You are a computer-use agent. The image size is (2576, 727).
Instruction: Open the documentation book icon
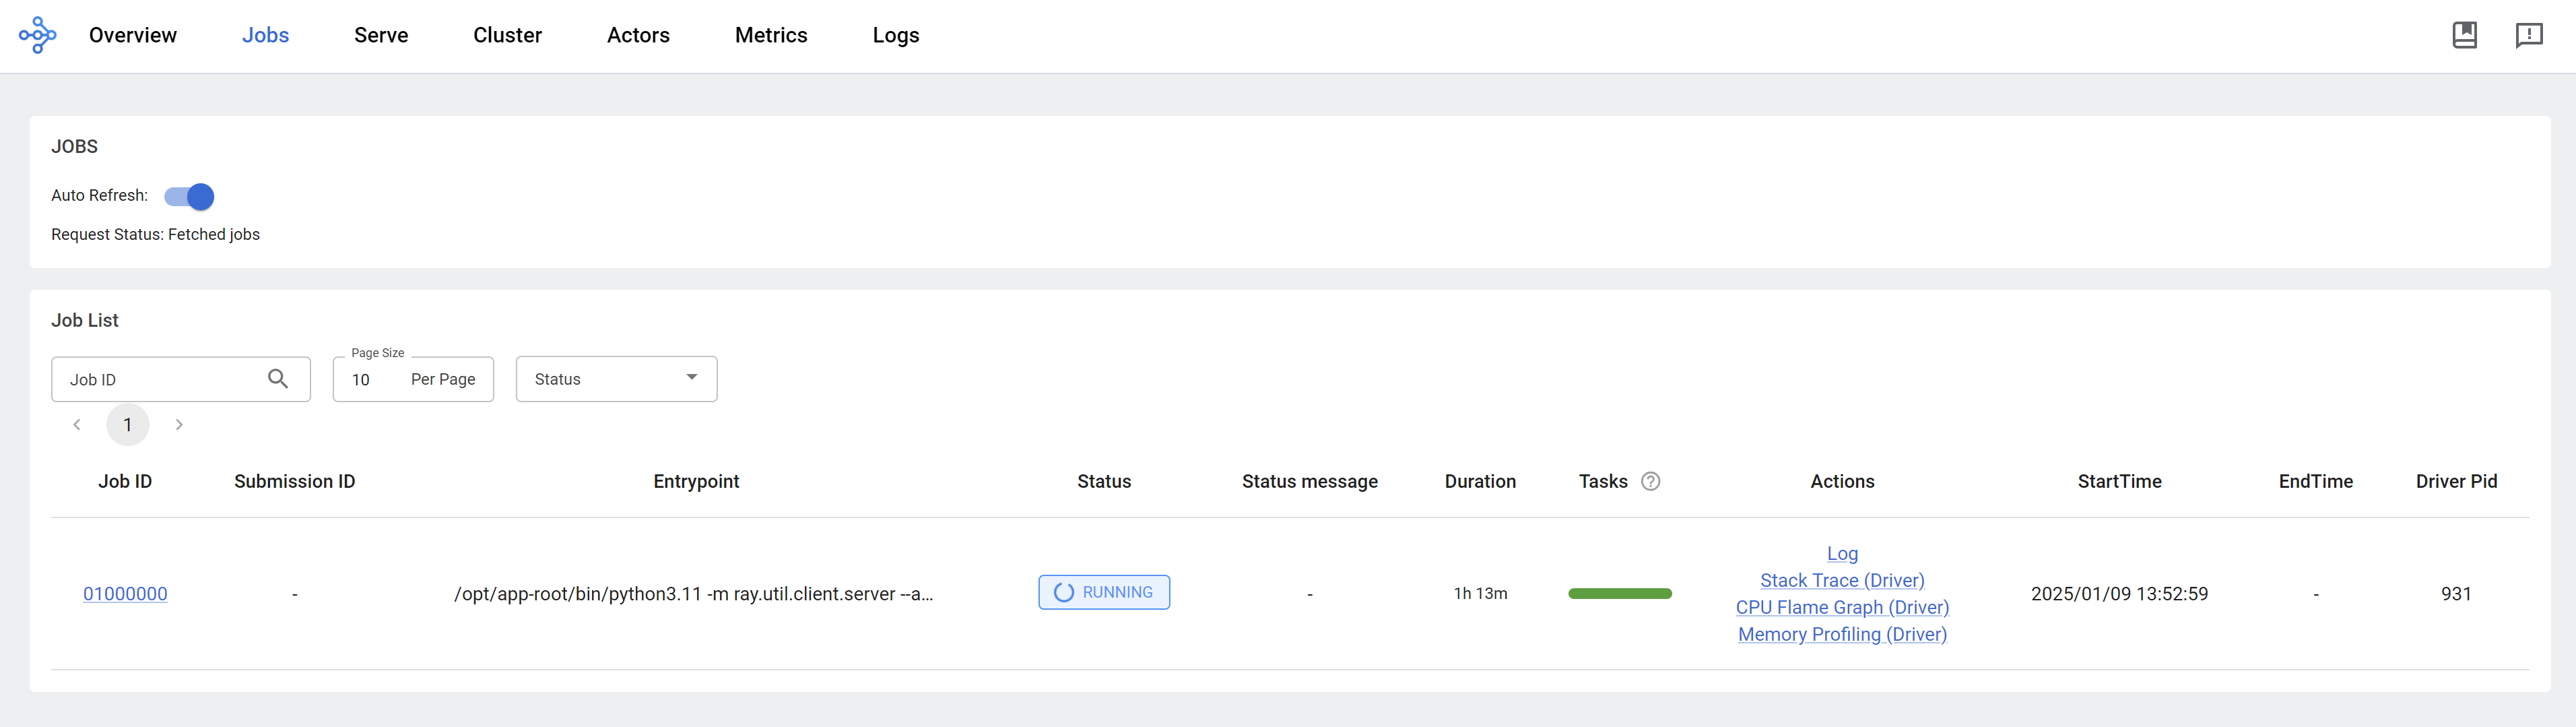pyautogui.click(x=2464, y=35)
